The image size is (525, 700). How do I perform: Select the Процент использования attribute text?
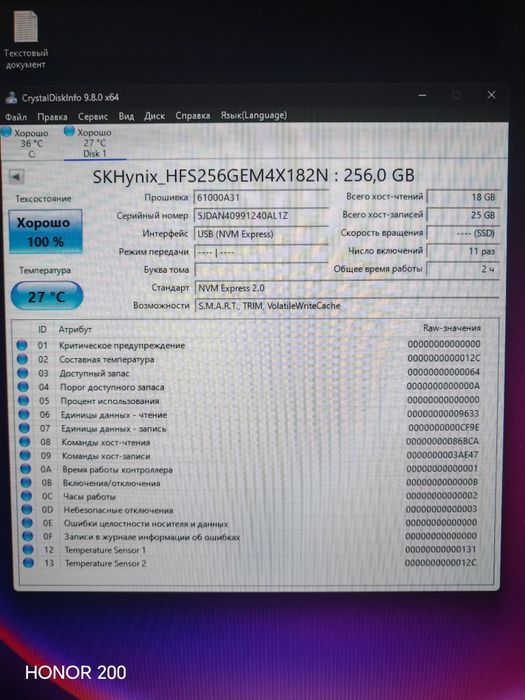click(110, 401)
